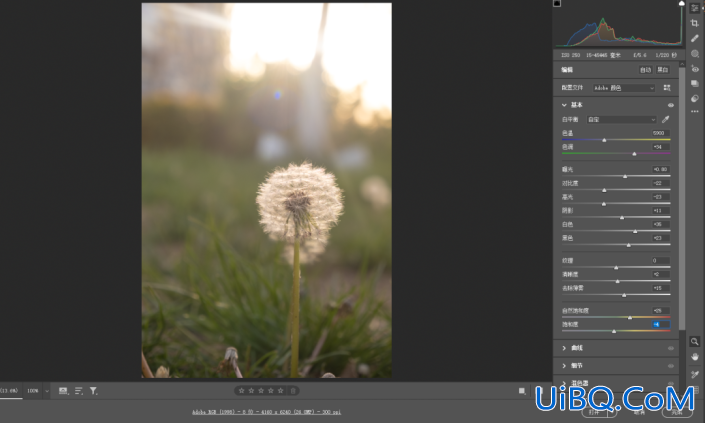This screenshot has width=705, height=423.
Task: Click the 黑白 Black & White button
Action: [663, 70]
